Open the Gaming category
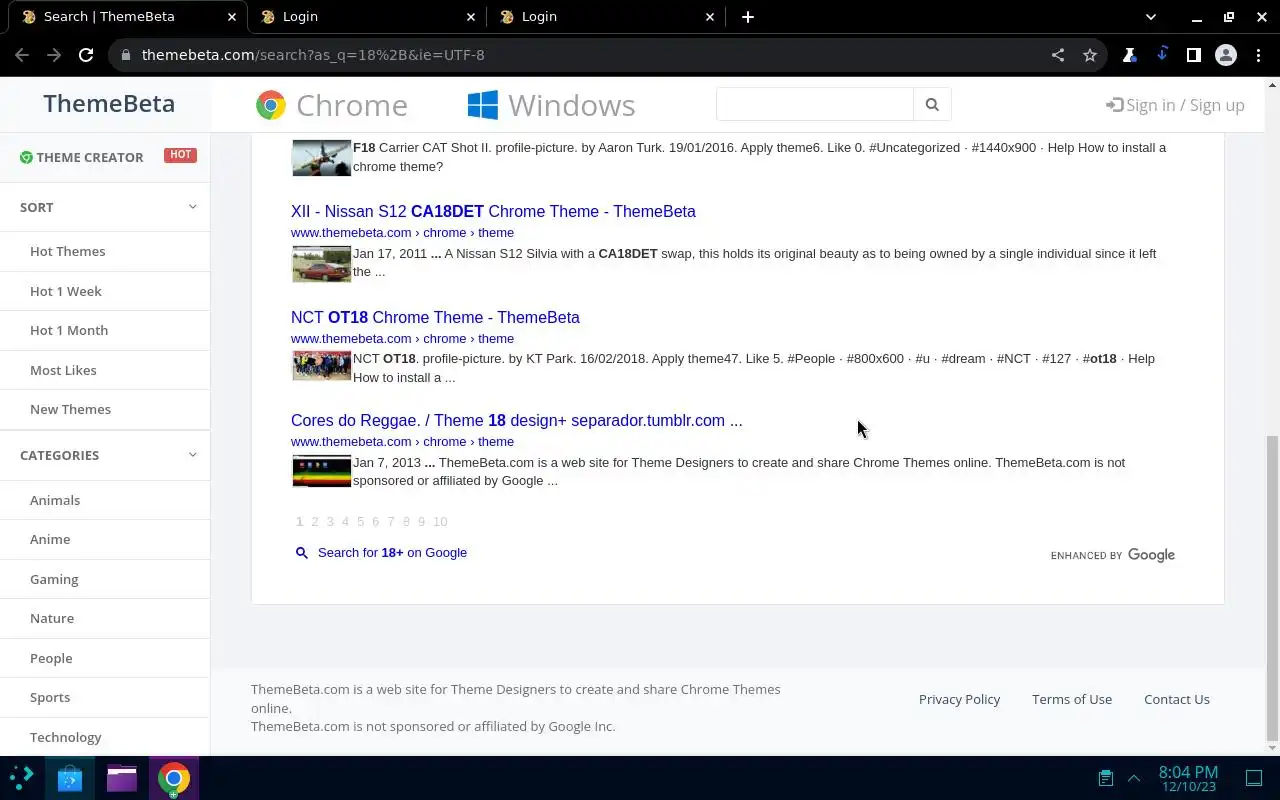 coord(54,579)
